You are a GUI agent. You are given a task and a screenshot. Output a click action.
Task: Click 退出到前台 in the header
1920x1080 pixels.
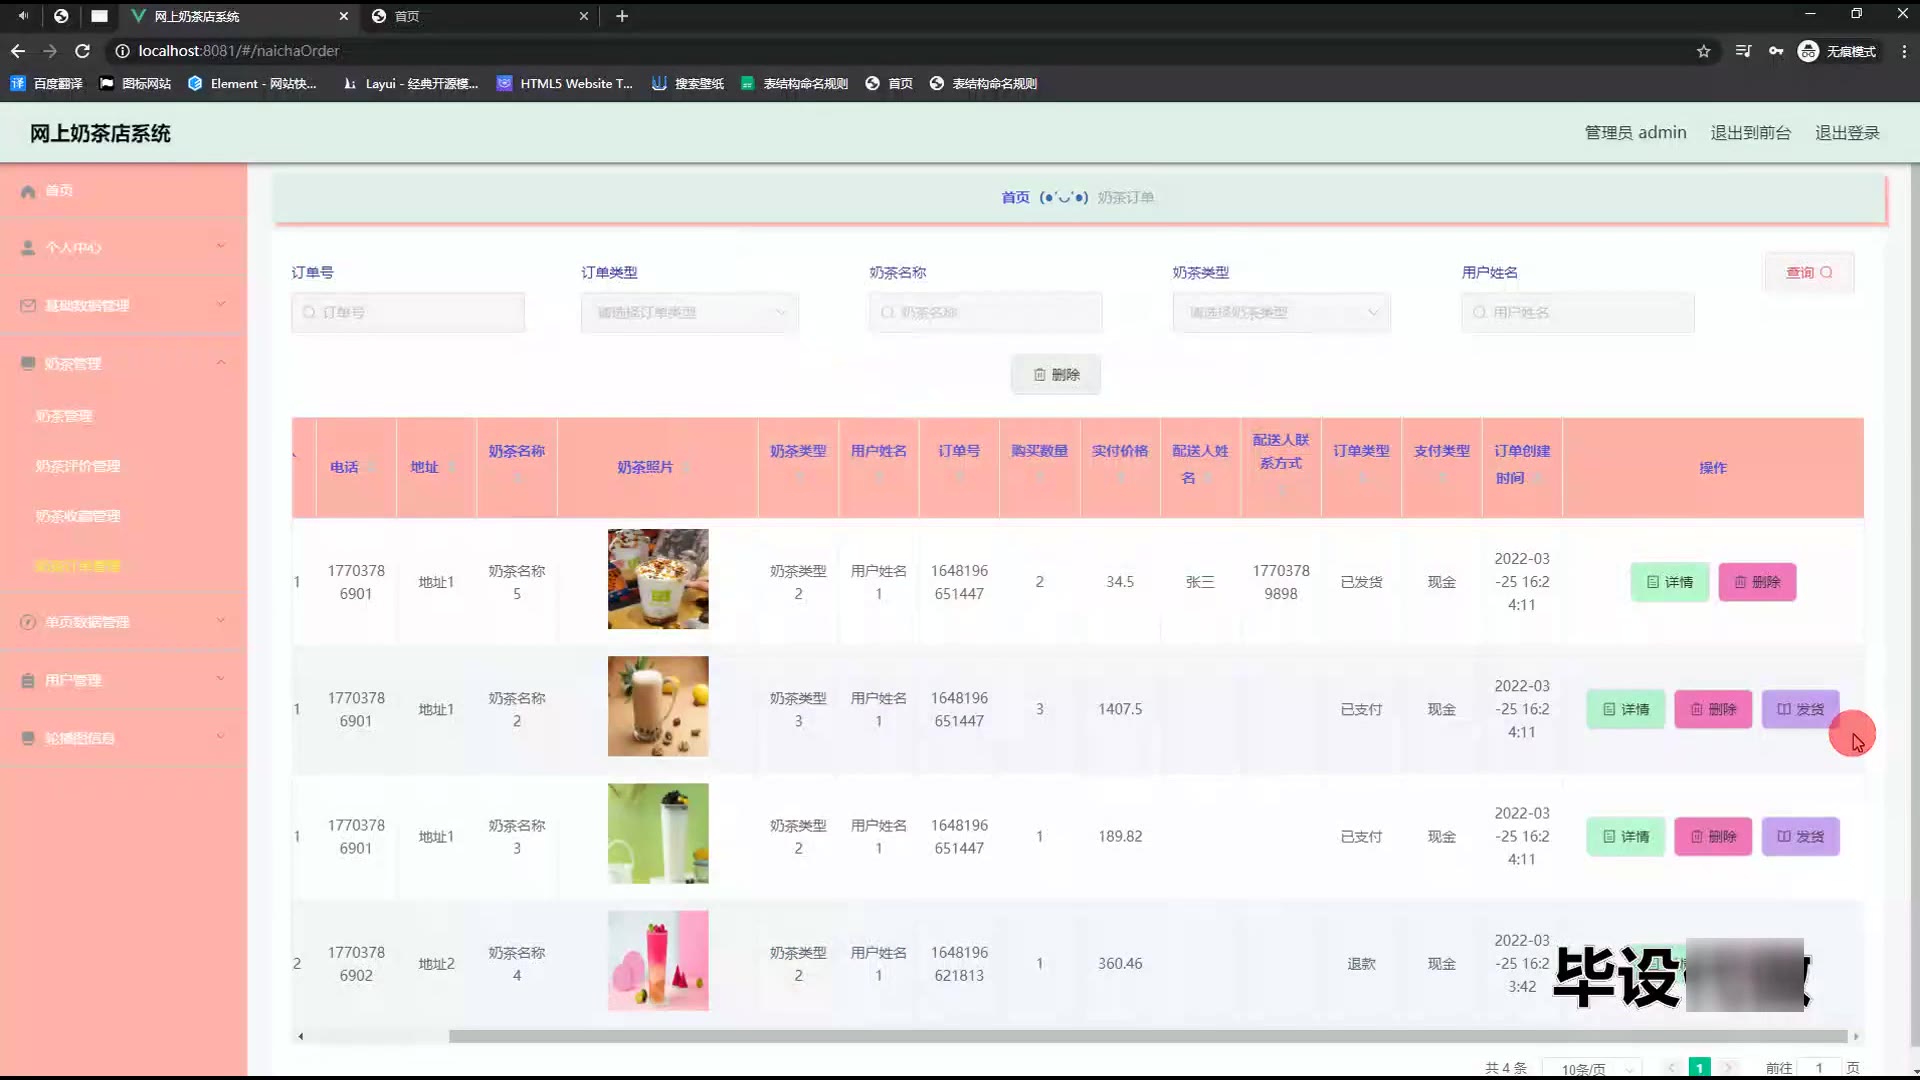point(1750,133)
